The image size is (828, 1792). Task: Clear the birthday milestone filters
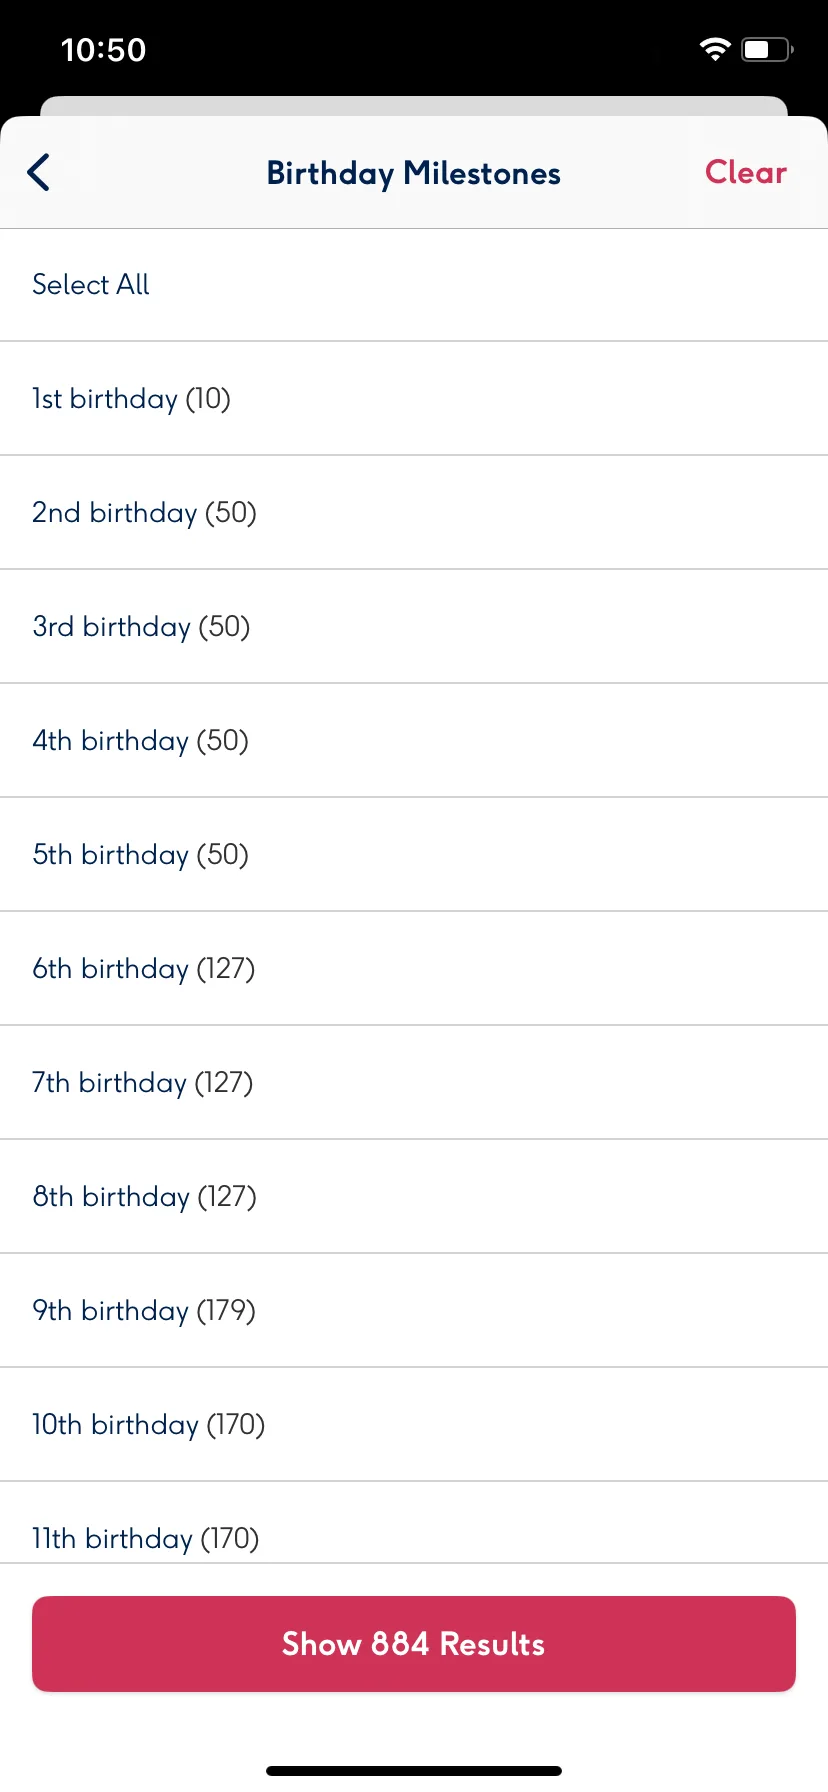coord(746,172)
